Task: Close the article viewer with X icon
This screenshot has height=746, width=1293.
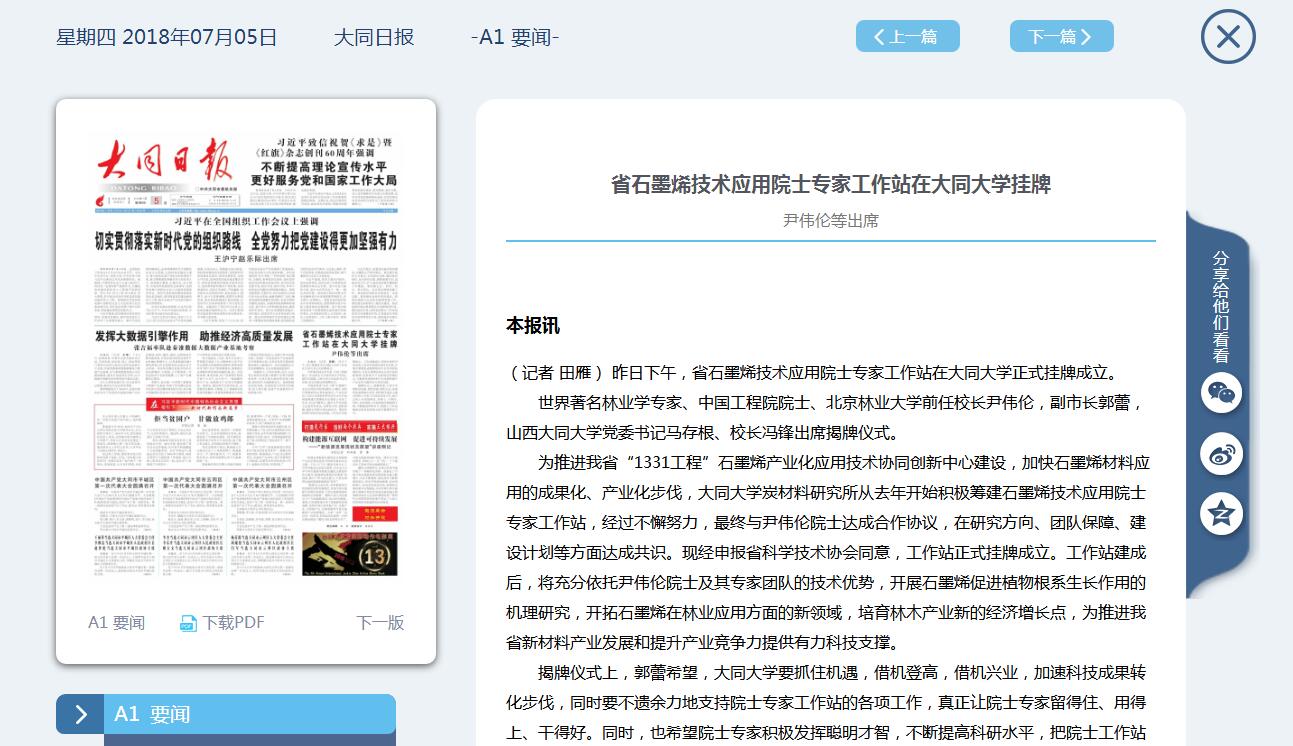Action: point(1228,37)
